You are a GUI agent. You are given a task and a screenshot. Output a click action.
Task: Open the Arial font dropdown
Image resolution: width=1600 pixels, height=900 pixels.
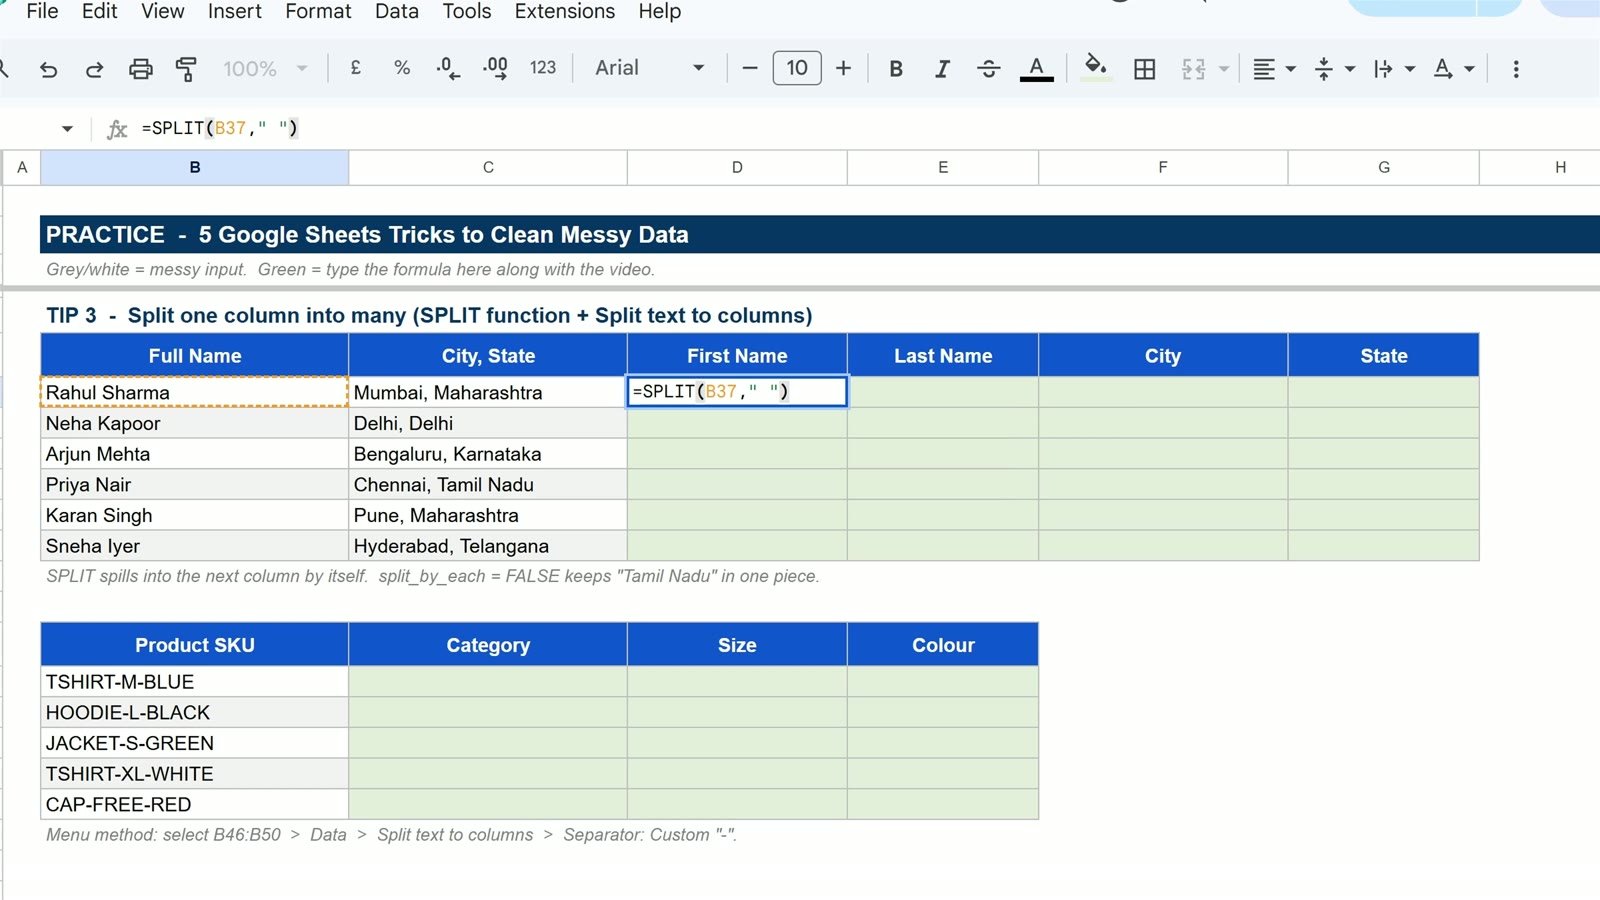pos(650,68)
